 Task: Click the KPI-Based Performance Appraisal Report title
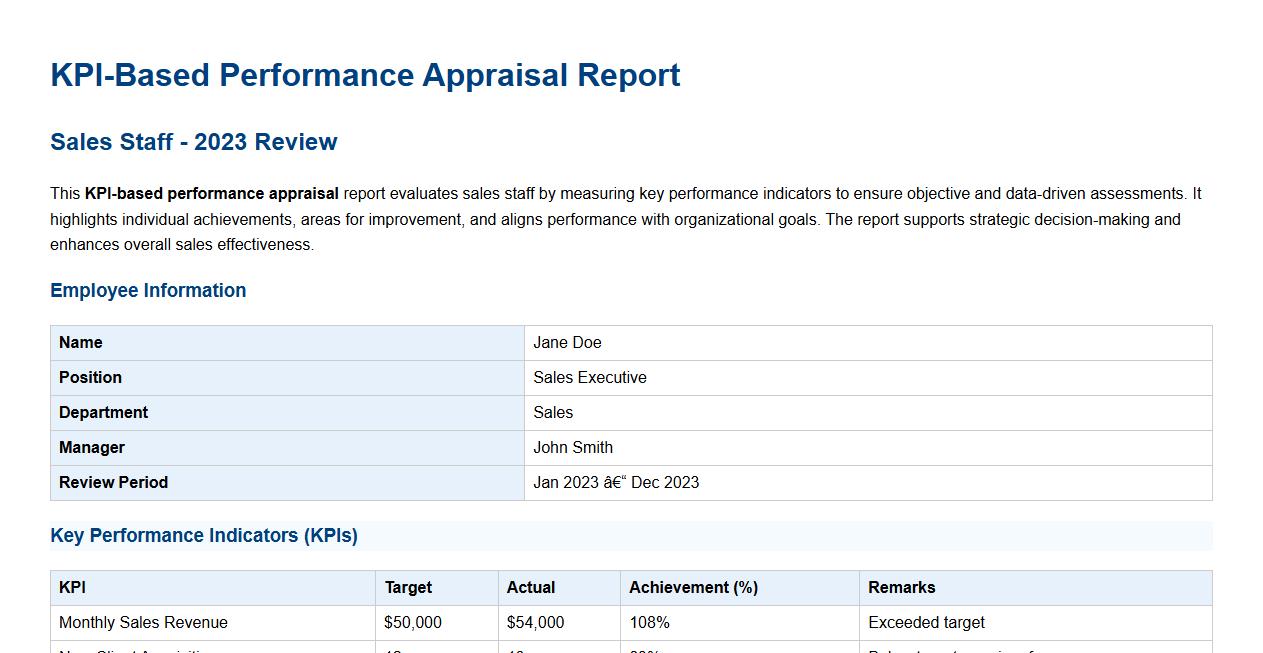click(x=364, y=75)
